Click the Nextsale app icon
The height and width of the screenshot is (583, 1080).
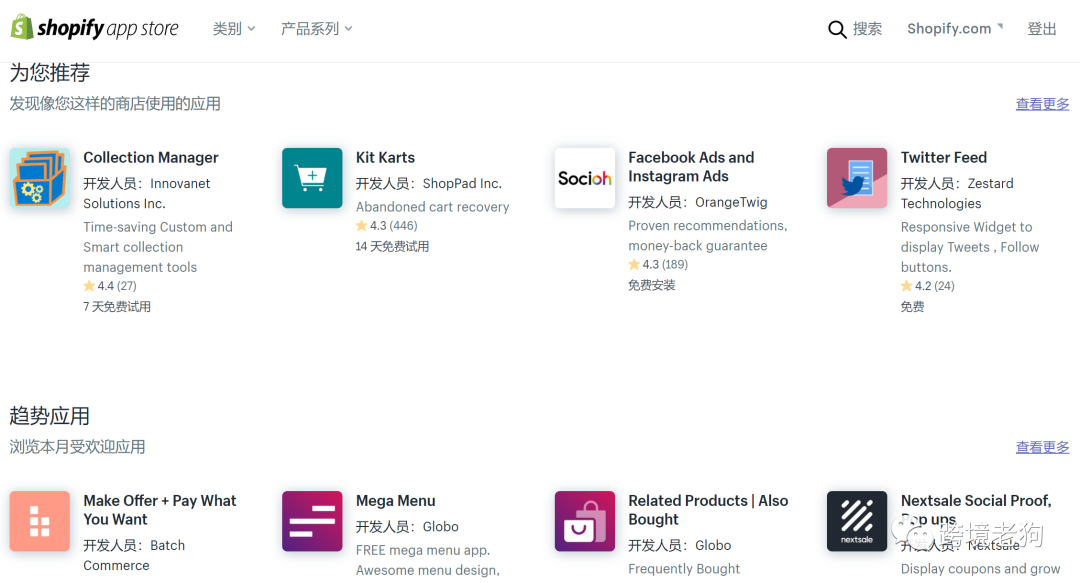point(857,521)
